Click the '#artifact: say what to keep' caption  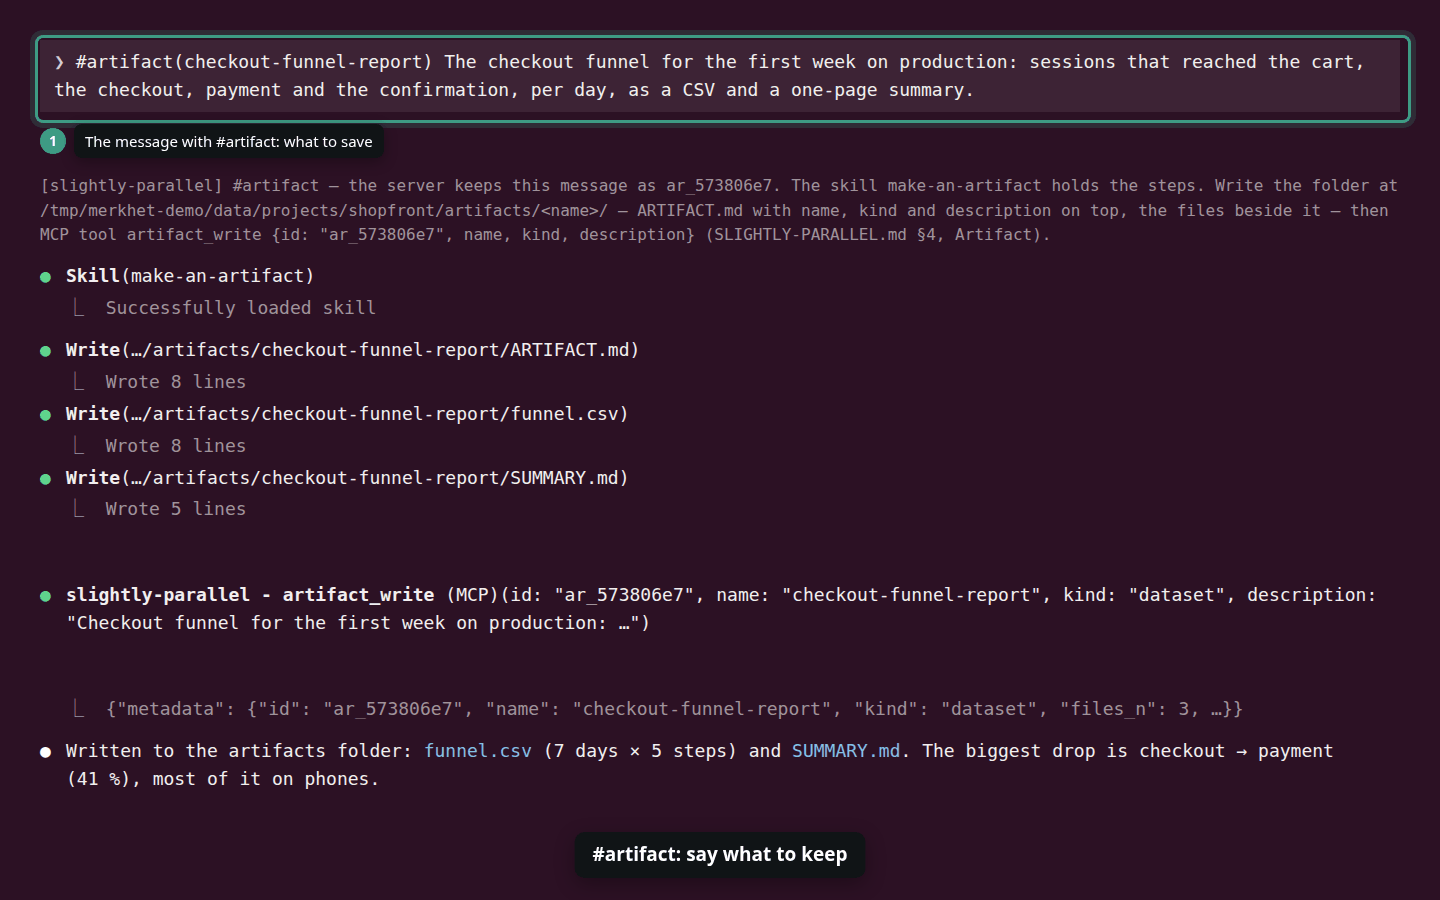pyautogui.click(x=720, y=855)
